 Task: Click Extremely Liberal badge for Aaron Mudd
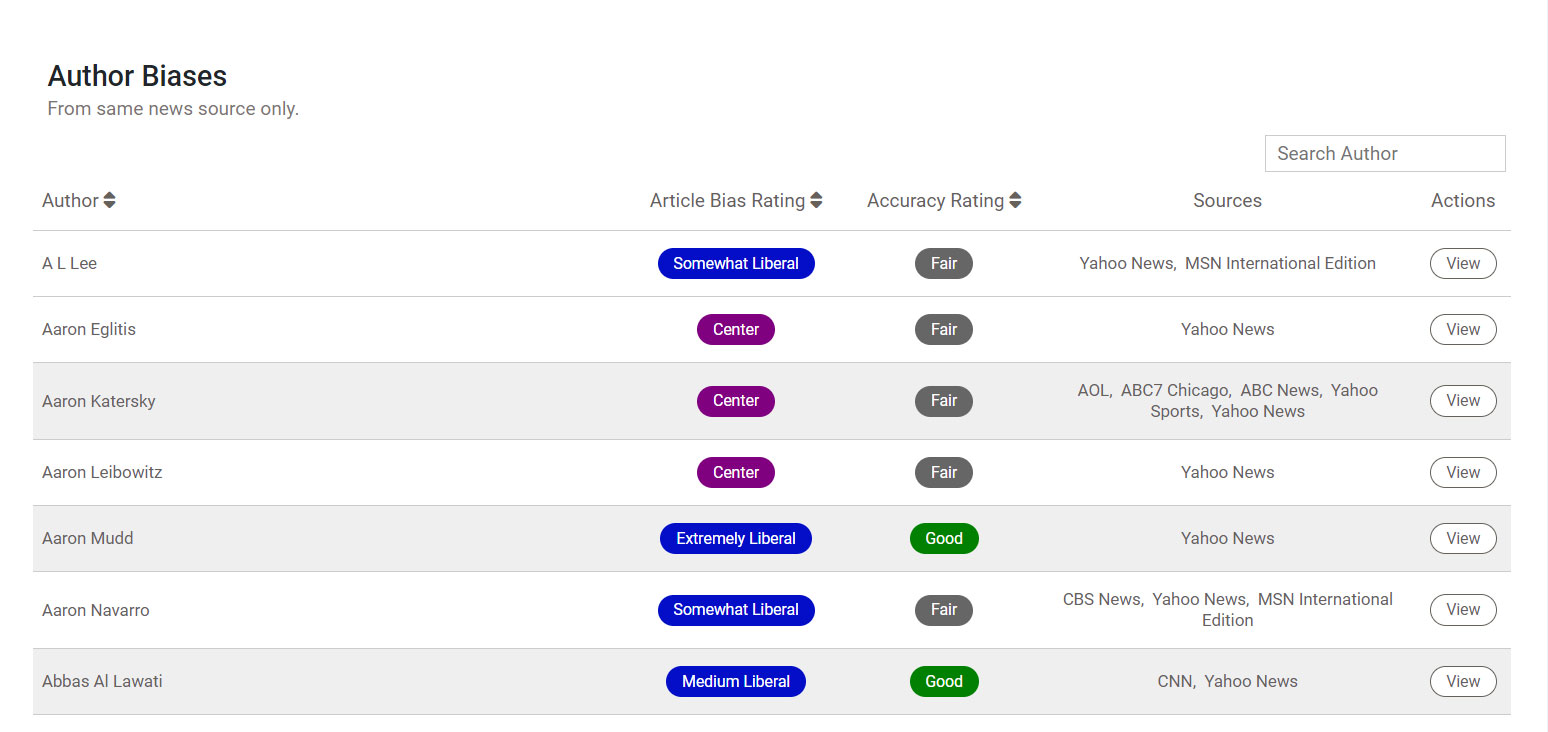735,539
